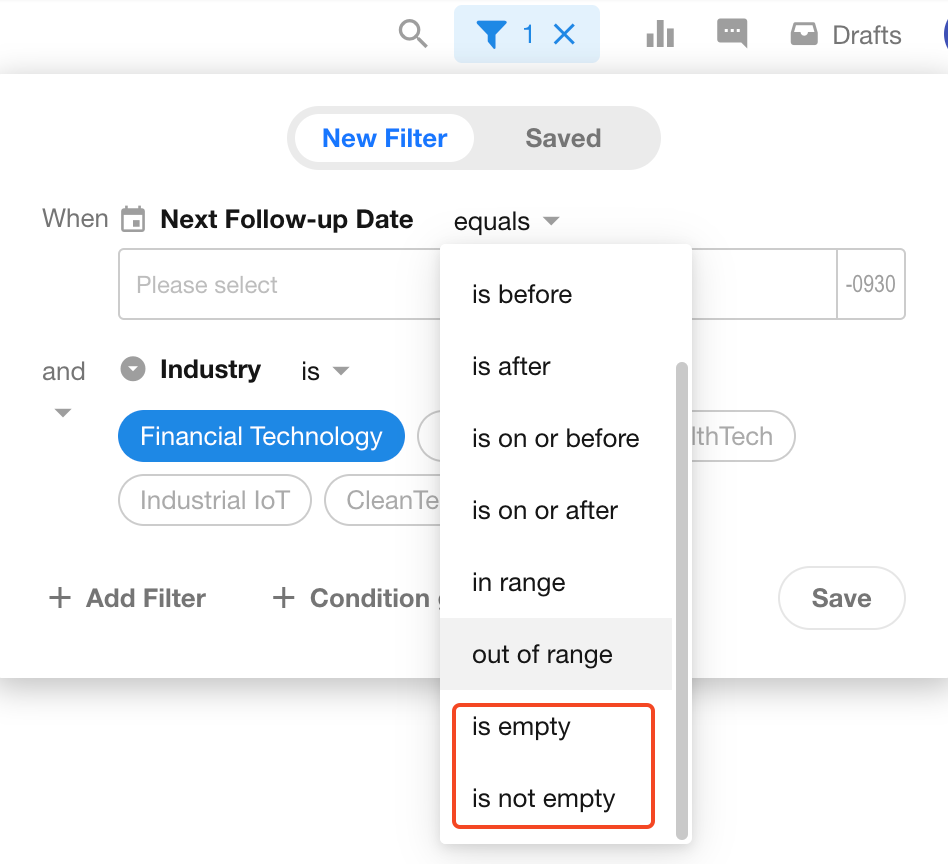Click the Save button
Screen dimensions: 948x864
[841, 598]
